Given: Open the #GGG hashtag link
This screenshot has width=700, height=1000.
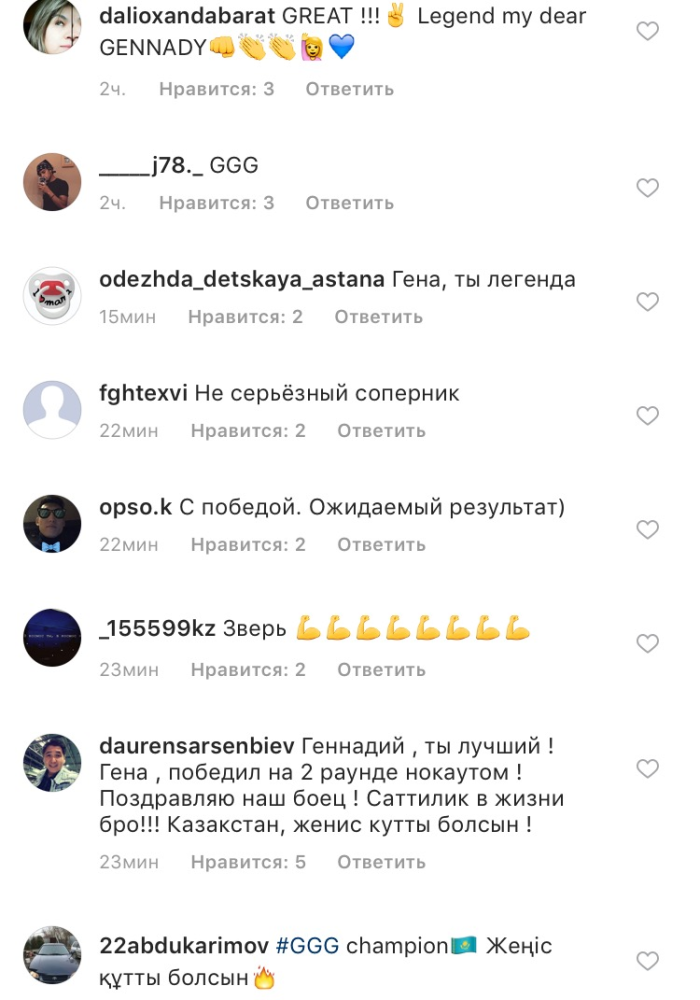Looking at the screenshot, I should pos(307,946).
